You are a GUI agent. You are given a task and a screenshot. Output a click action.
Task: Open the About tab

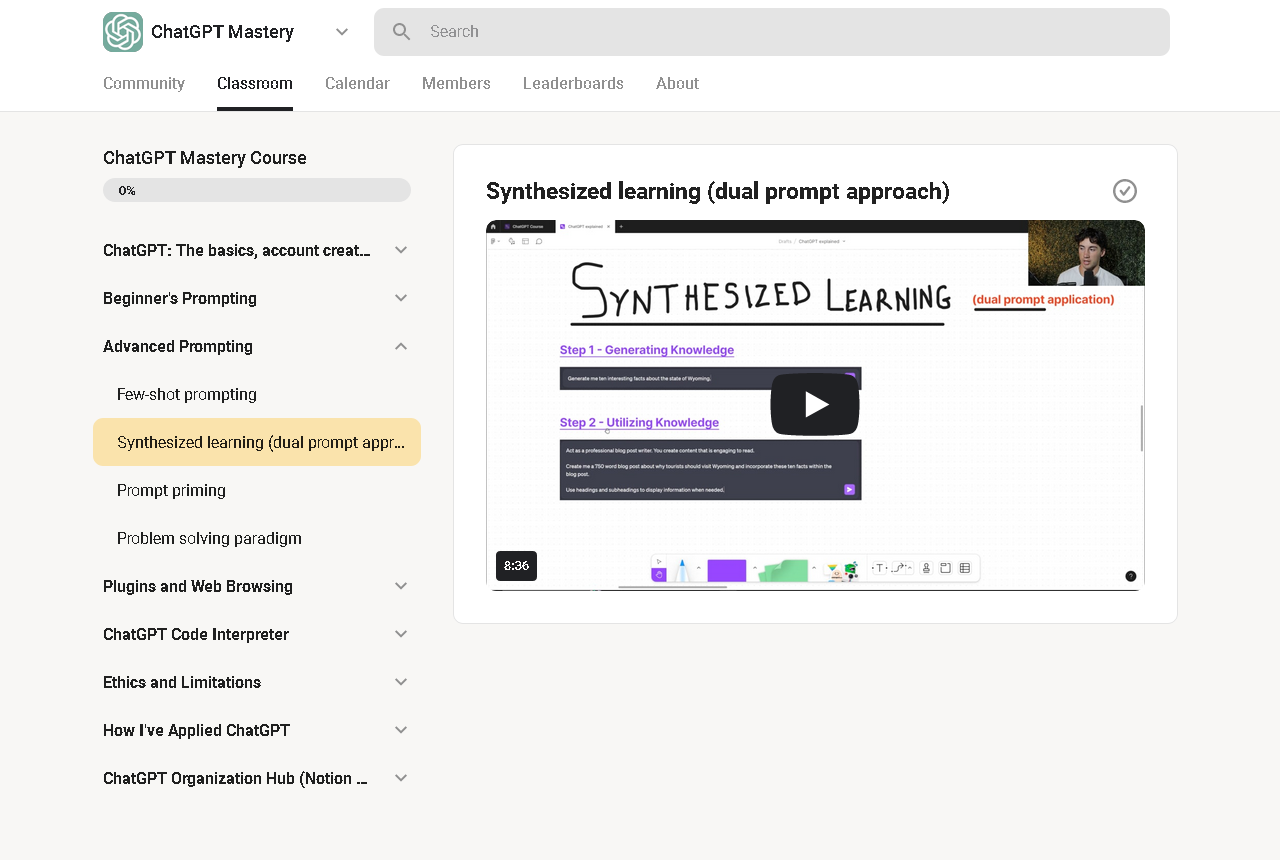point(677,83)
